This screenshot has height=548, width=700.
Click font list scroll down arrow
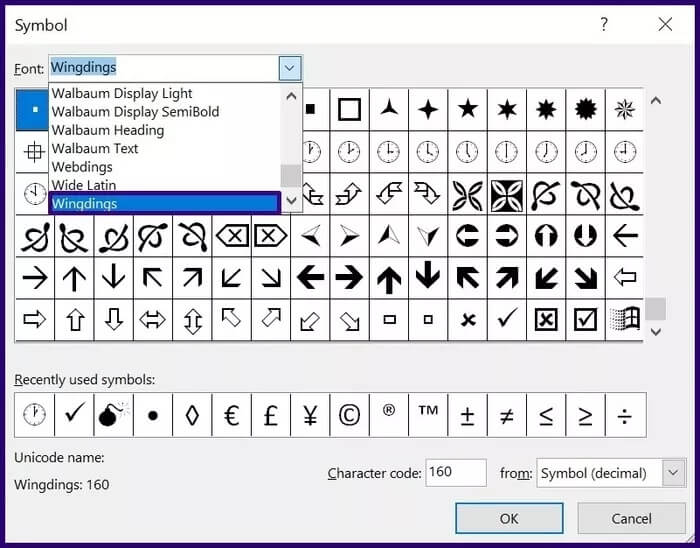(x=291, y=201)
